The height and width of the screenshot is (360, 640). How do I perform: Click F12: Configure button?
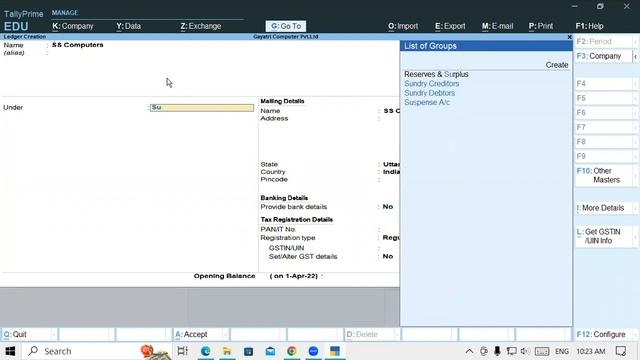pyautogui.click(x=606, y=335)
